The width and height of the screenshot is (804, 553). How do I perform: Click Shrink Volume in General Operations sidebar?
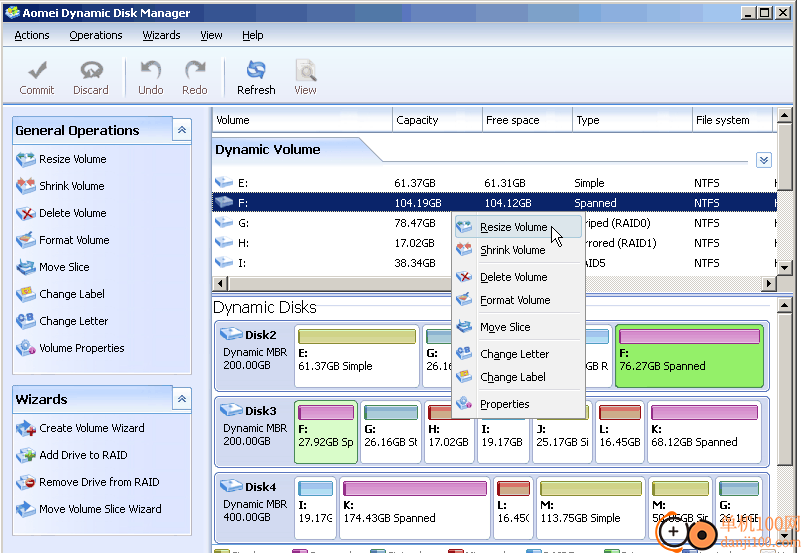click(61, 186)
